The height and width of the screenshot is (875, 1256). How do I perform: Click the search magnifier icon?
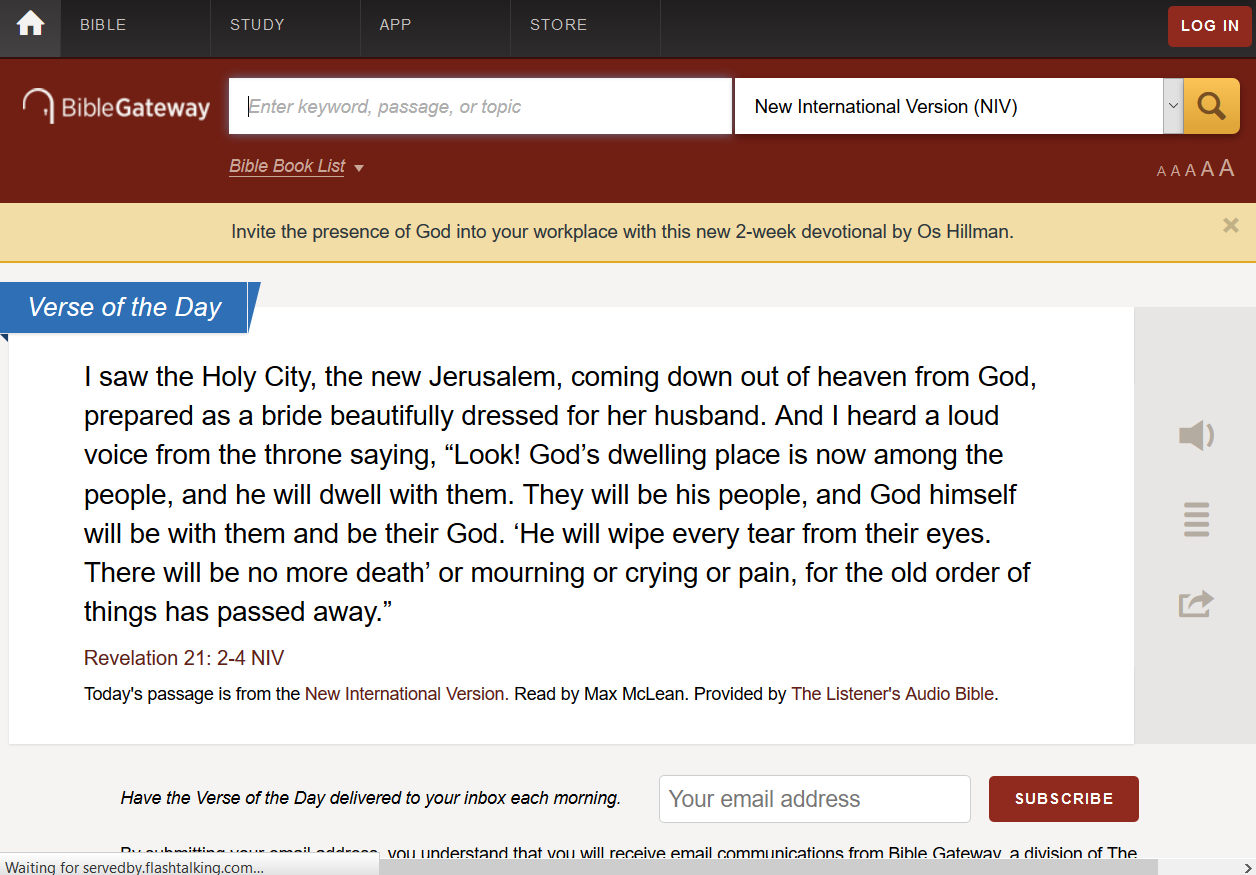click(1211, 105)
